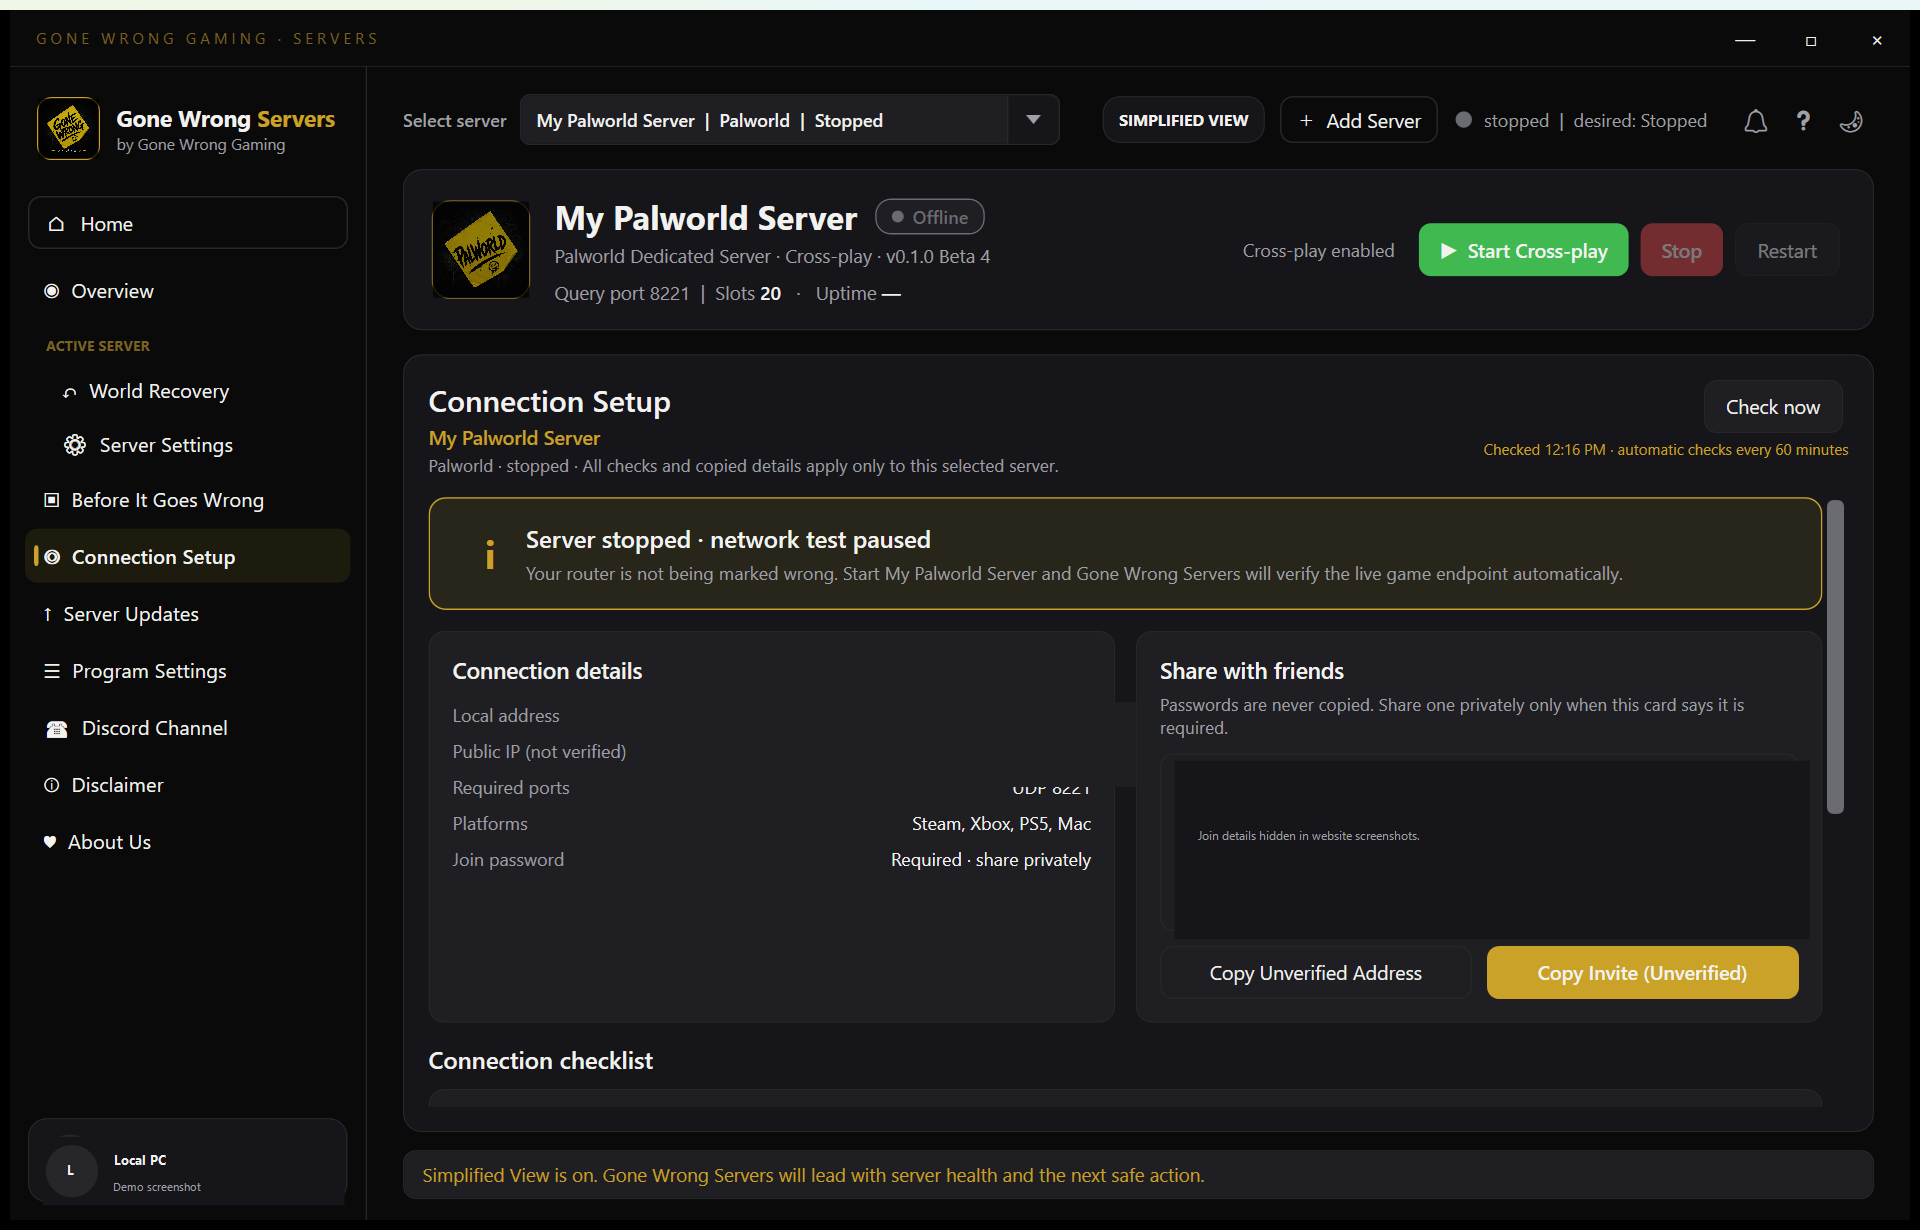
Task: Click the Before It Goes Wrong icon
Action: [x=52, y=500]
